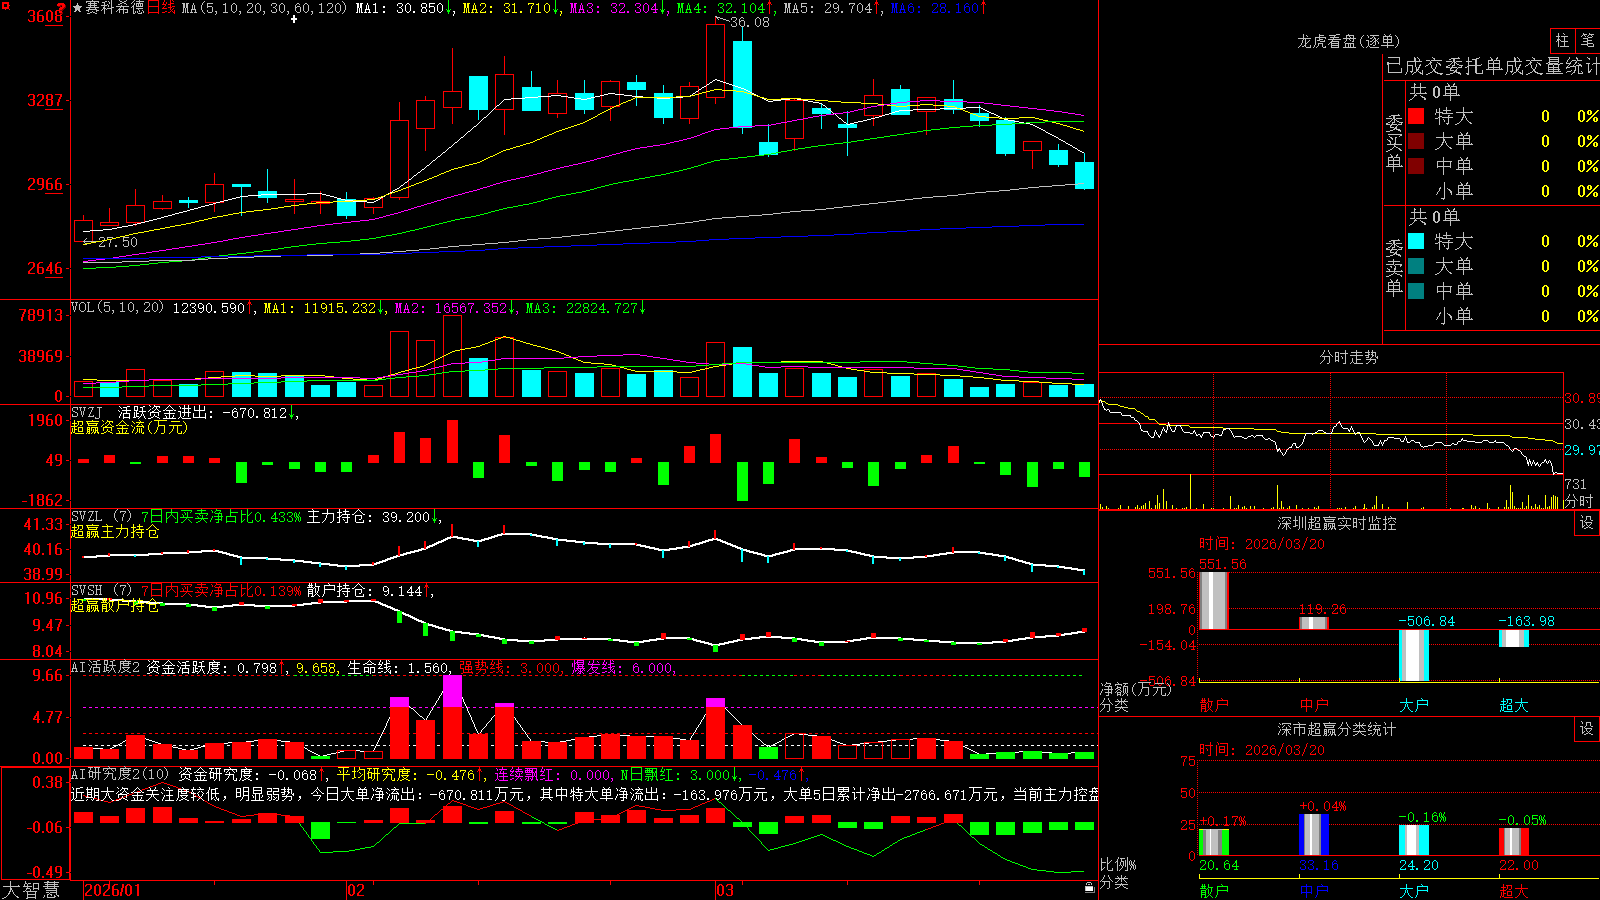1600x900 pixels.
Task: Click the 22.00 超大 bar in 深市超赢分类统计
Action: [x=1514, y=842]
